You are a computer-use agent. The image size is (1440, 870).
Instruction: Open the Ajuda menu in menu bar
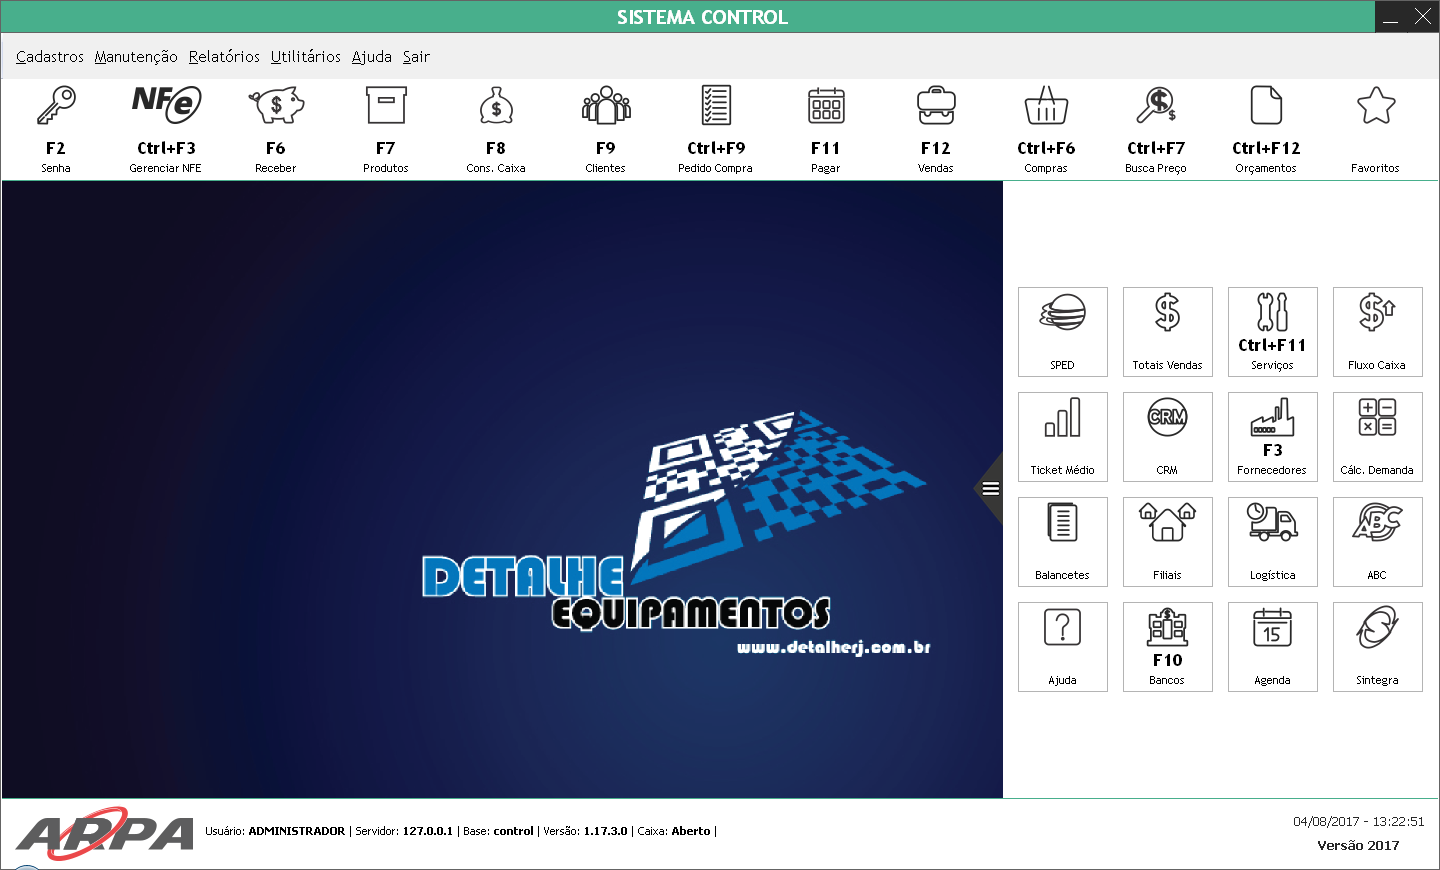pyautogui.click(x=372, y=57)
